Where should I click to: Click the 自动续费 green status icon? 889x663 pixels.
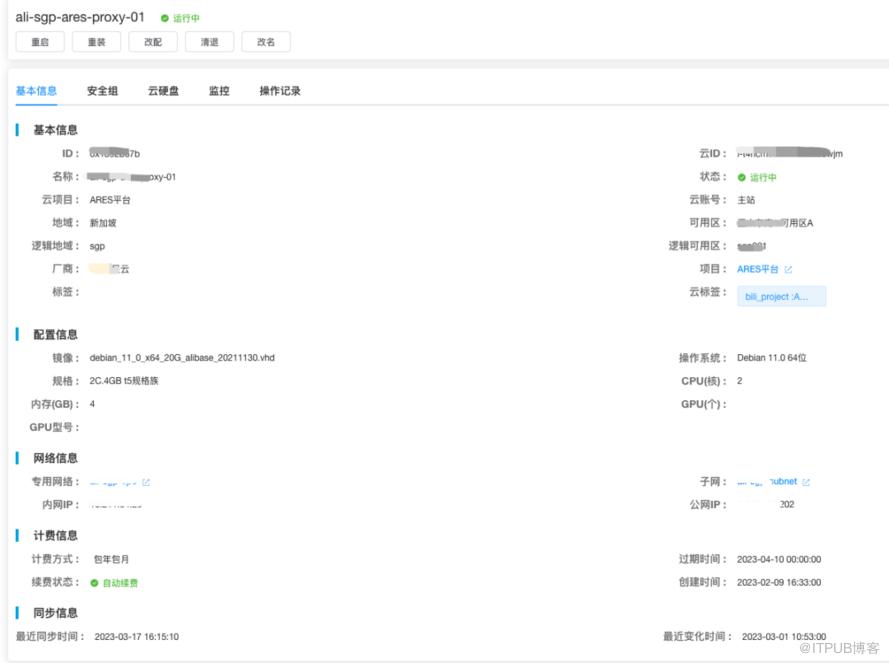tap(95, 583)
